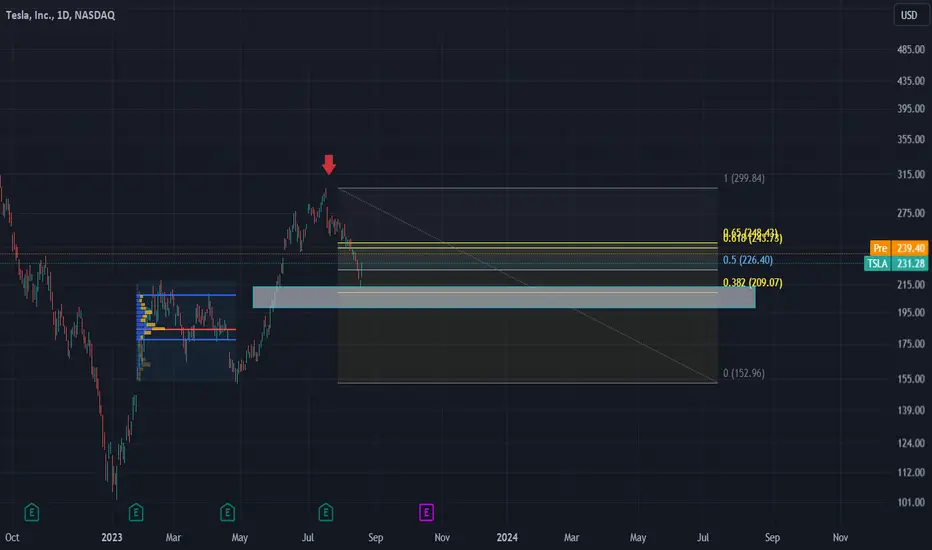The height and width of the screenshot is (550, 932).
Task: Open the purple upcoming earnings marker
Action: (426, 512)
